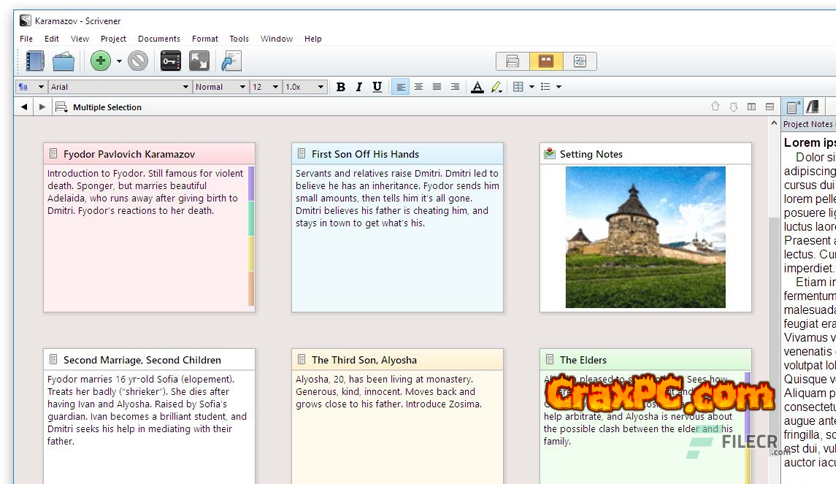836x484 pixels.
Task: Switch to Scrivenings document view
Action: coord(512,61)
